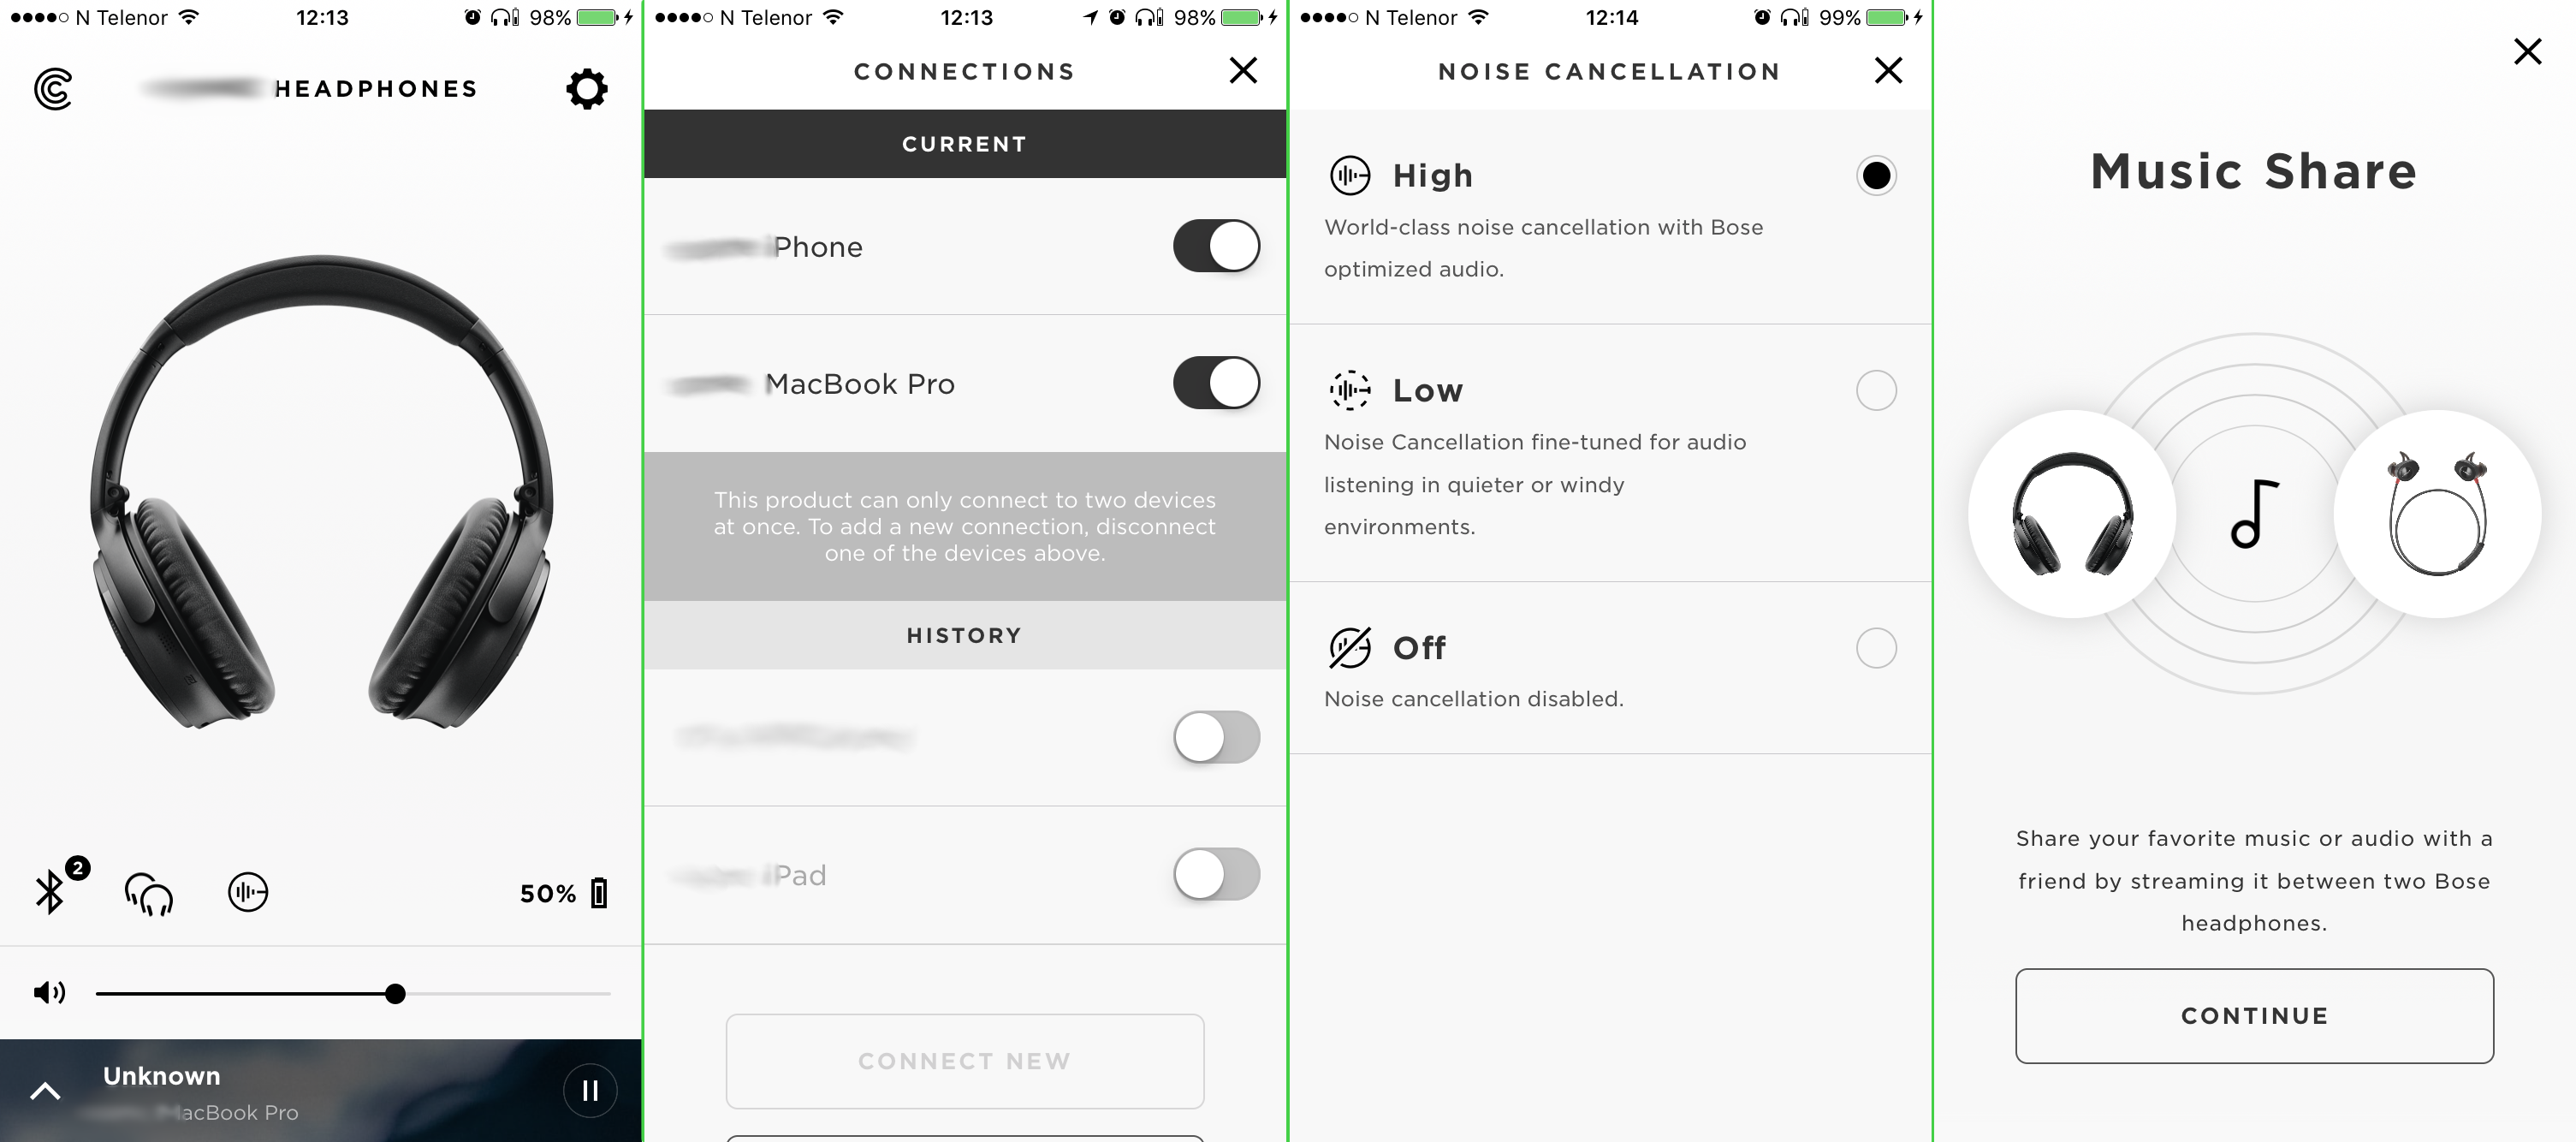The image size is (2576, 1142).
Task: Click the noise cancellation Low mode icon
Action: [1349, 388]
